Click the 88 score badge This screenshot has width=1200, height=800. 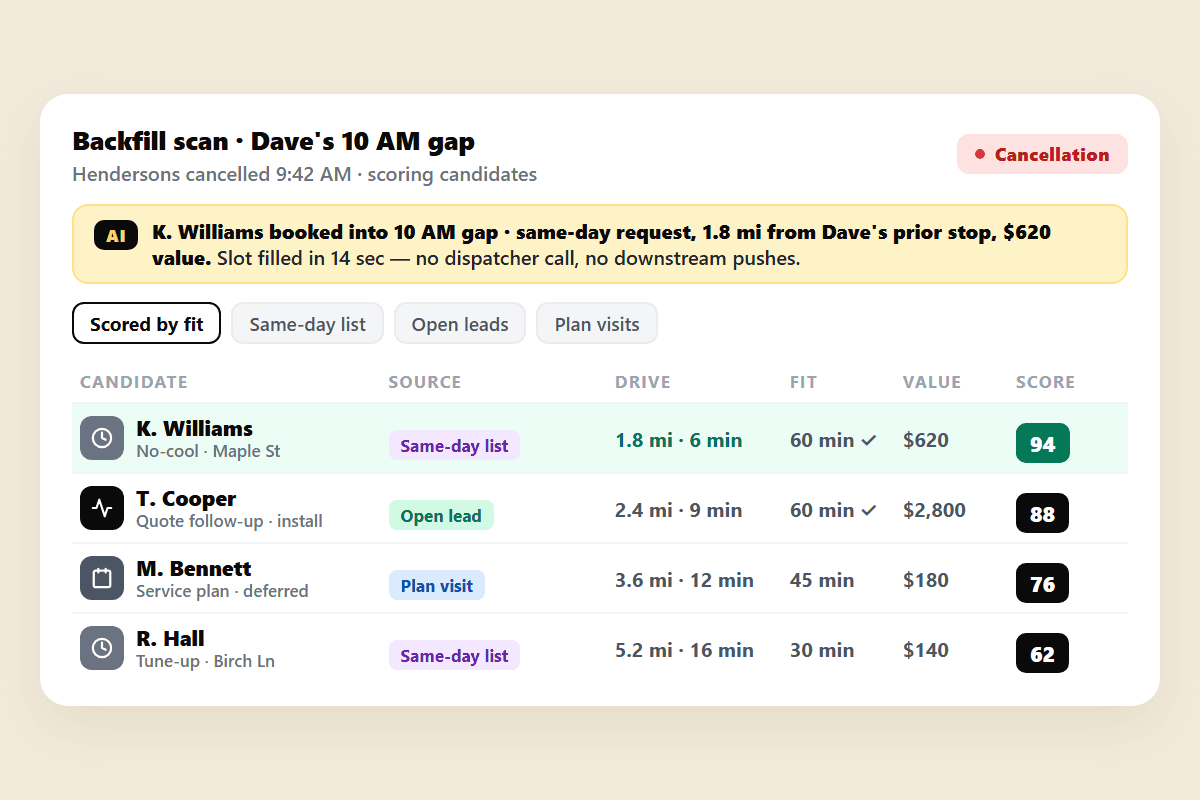click(x=1043, y=513)
